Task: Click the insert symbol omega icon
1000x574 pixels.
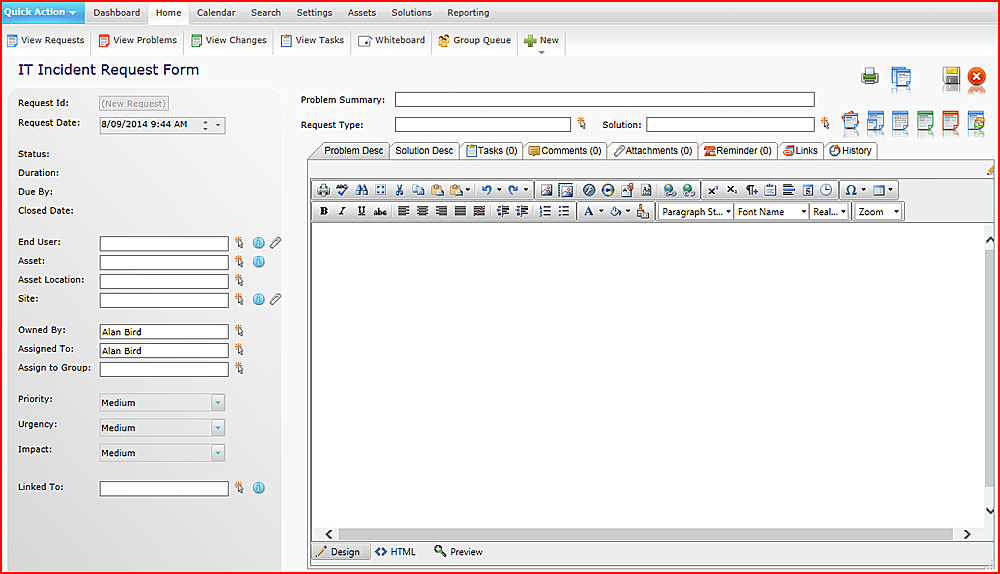Action: coord(851,190)
